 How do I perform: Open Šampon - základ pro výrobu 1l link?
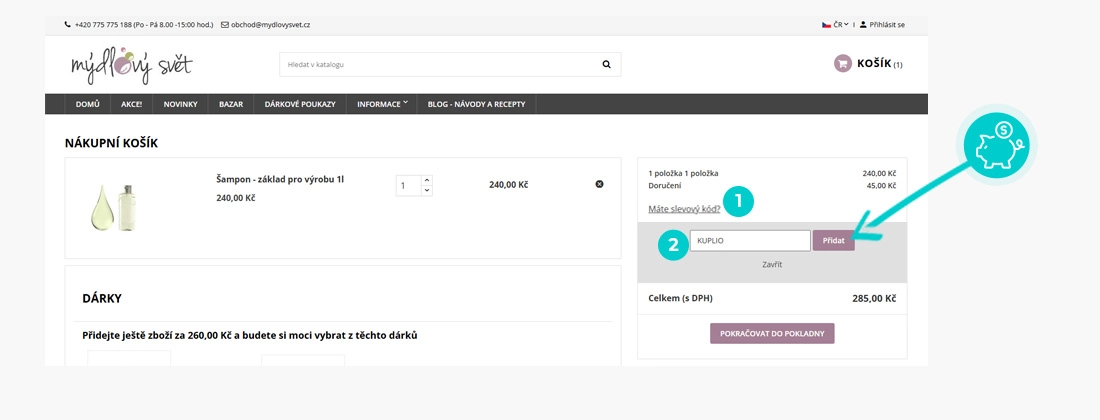pos(280,179)
